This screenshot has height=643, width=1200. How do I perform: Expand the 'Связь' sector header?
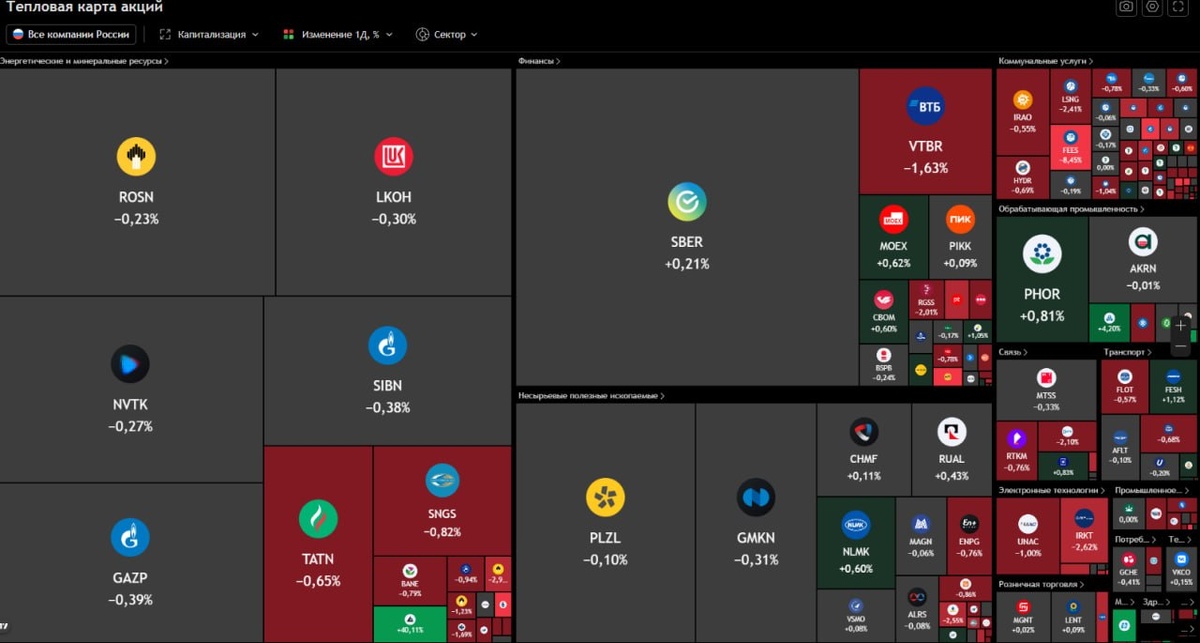[1011, 352]
